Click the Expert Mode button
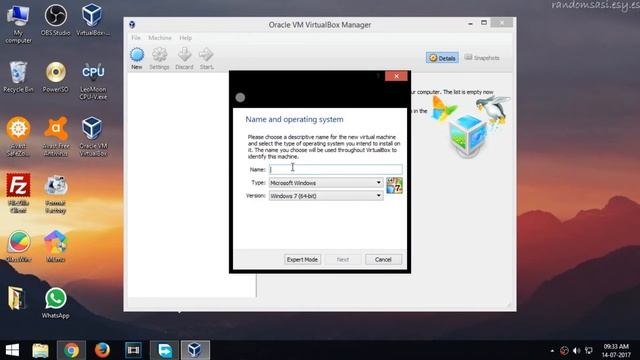Image resolution: width=640 pixels, height=360 pixels. pyautogui.click(x=302, y=260)
